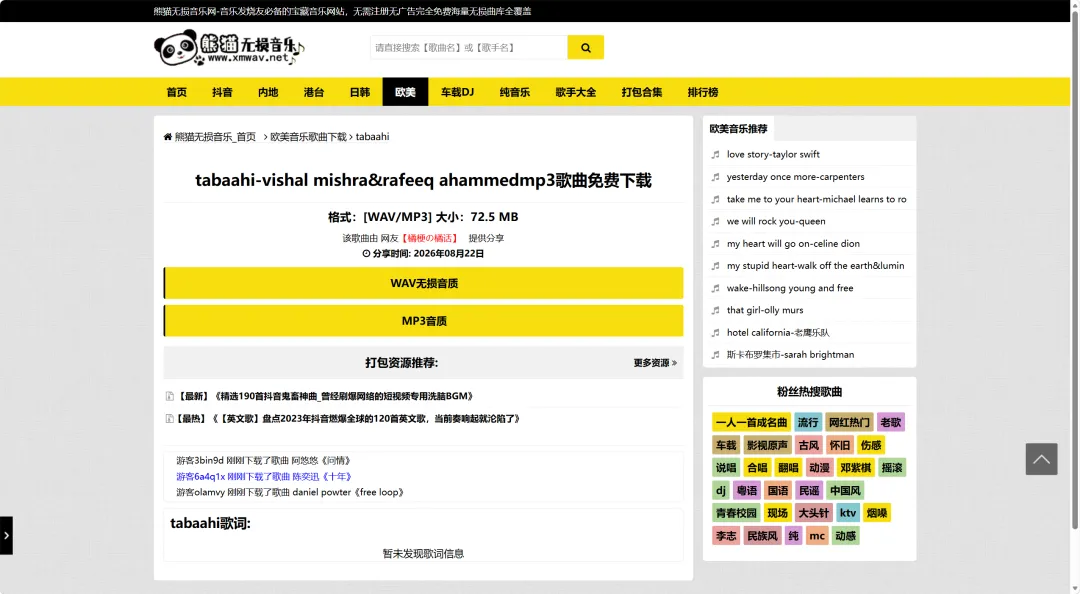Select the 动感 tag
The image size is (1080, 594).
tap(845, 535)
